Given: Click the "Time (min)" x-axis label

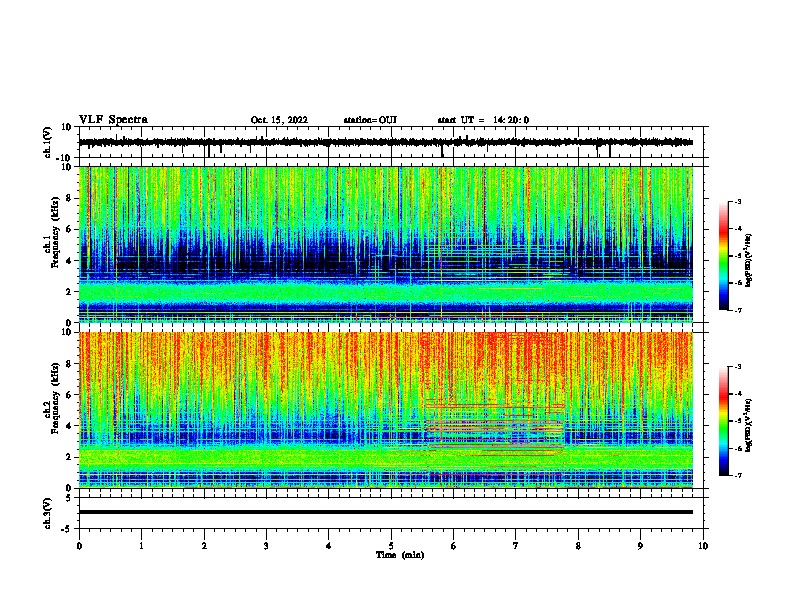Looking at the screenshot, I should (x=400, y=555).
